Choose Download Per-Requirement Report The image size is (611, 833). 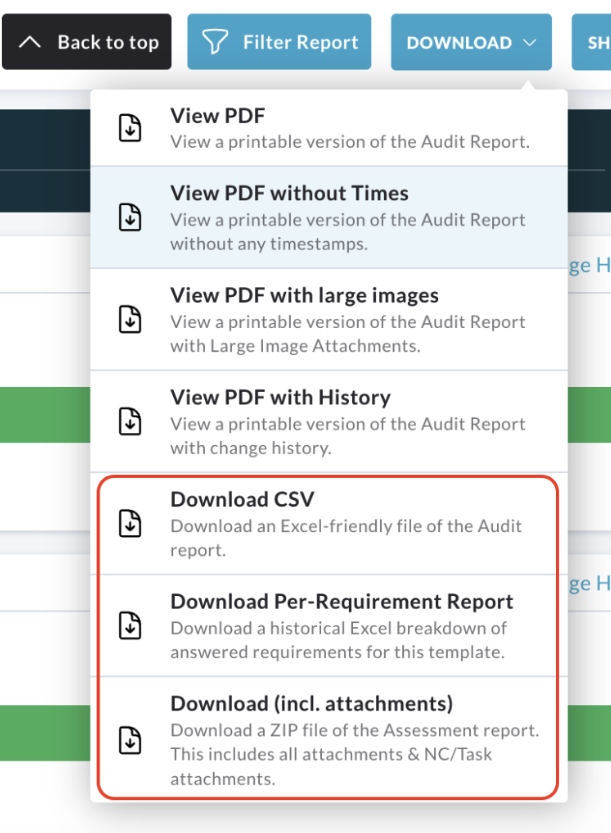coord(329,625)
